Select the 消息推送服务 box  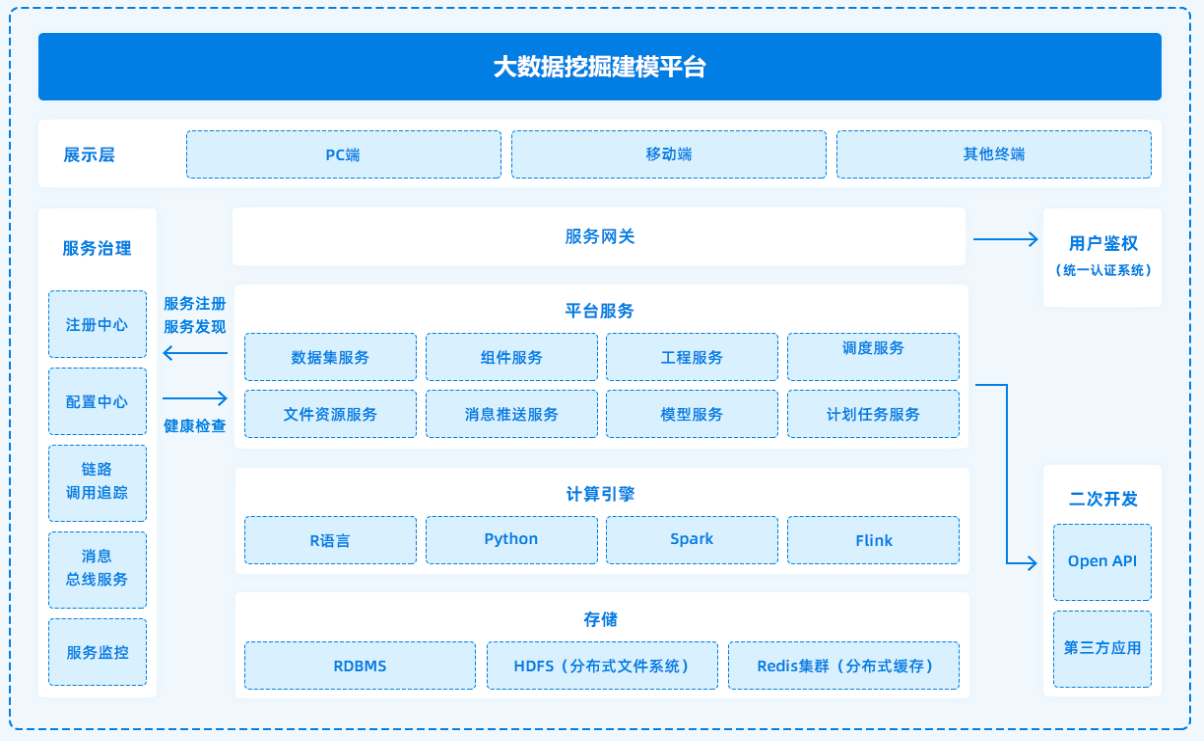(511, 414)
